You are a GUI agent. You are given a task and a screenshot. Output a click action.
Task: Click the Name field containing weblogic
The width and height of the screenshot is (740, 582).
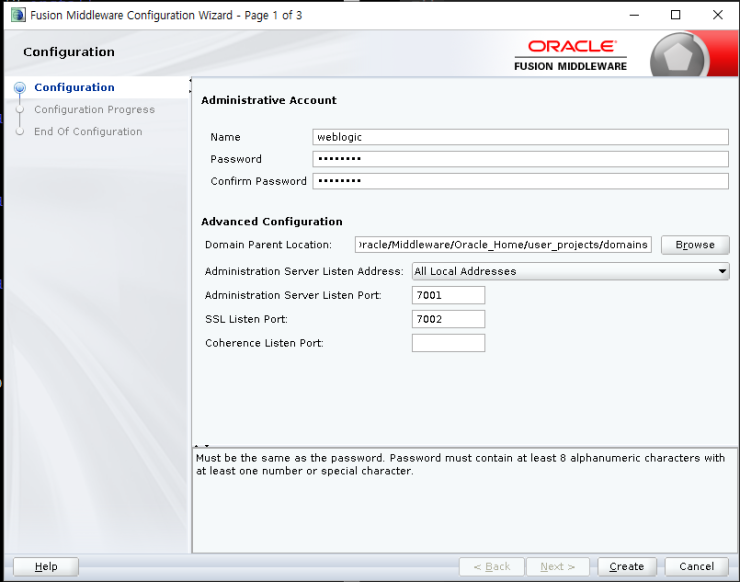click(521, 137)
